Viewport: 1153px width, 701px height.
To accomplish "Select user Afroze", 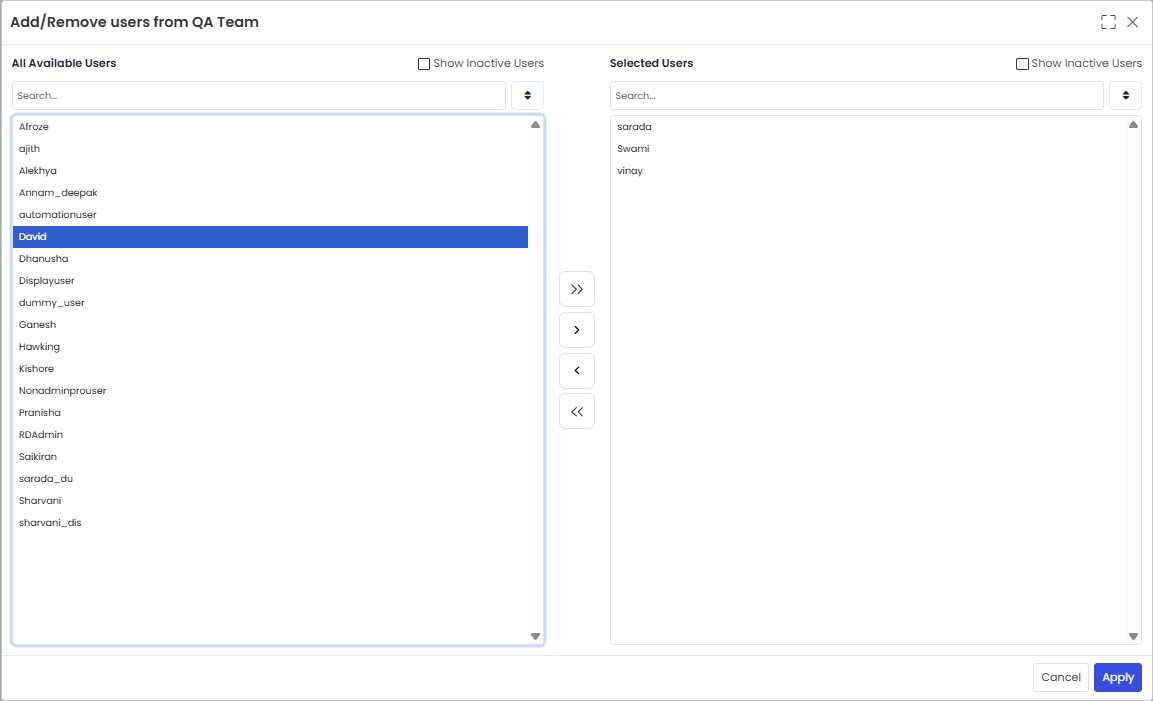I will coord(270,127).
